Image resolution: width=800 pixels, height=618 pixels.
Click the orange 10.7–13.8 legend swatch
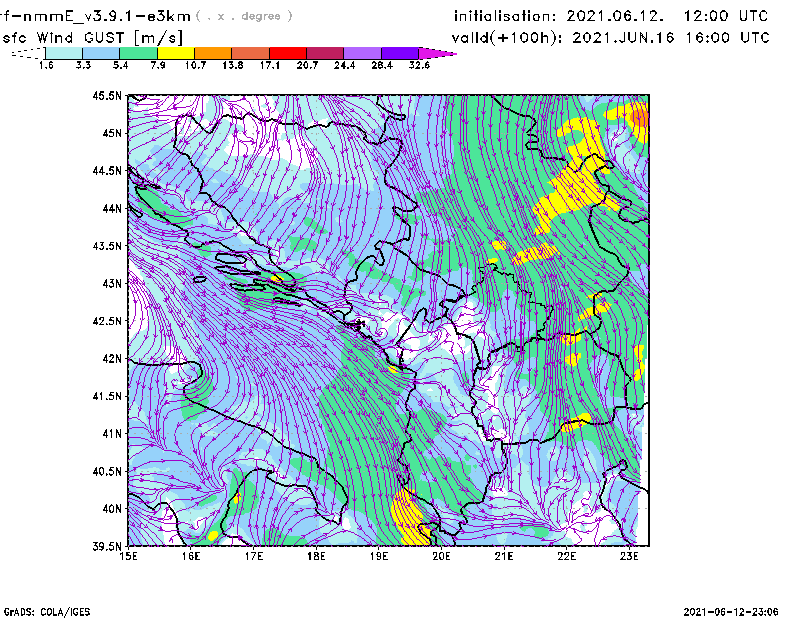coord(213,53)
